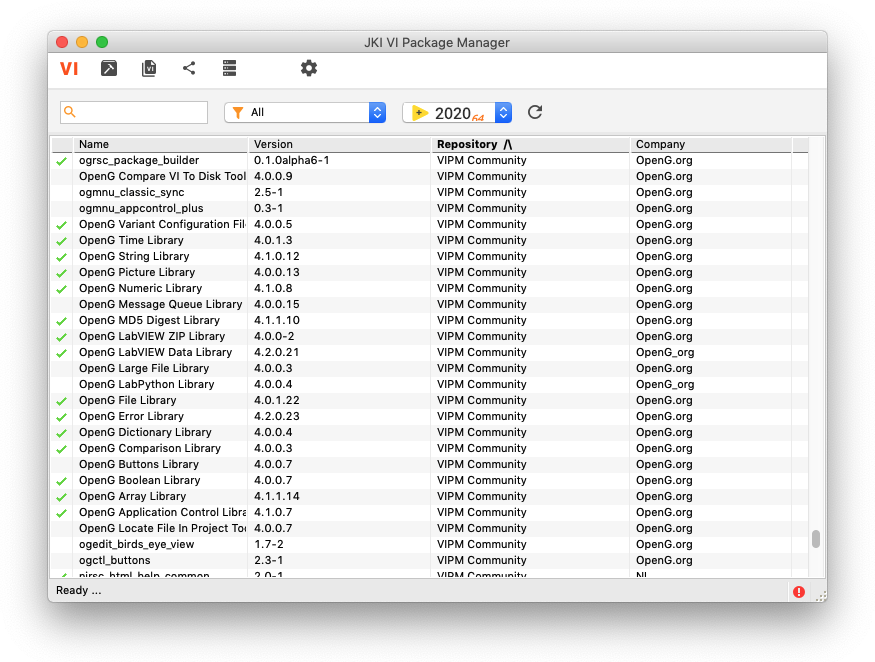Screen dimensions: 875x662
Task: Click OpenG_org company for LabPython Library
Action: (665, 385)
